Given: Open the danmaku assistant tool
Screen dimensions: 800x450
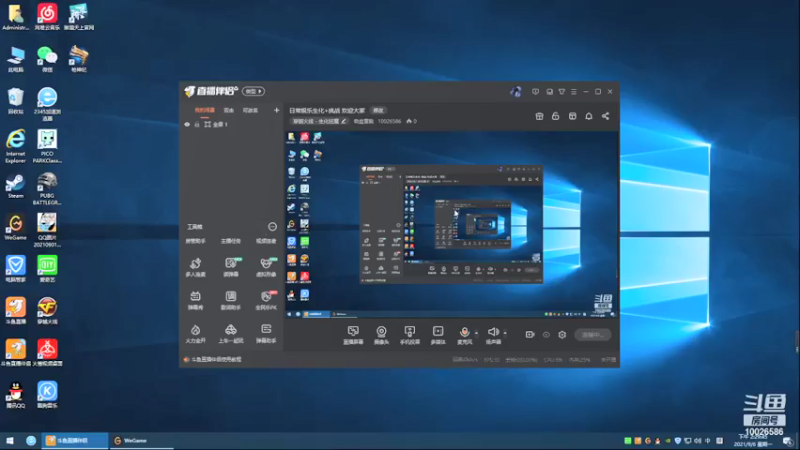Looking at the screenshot, I should pos(266,334).
